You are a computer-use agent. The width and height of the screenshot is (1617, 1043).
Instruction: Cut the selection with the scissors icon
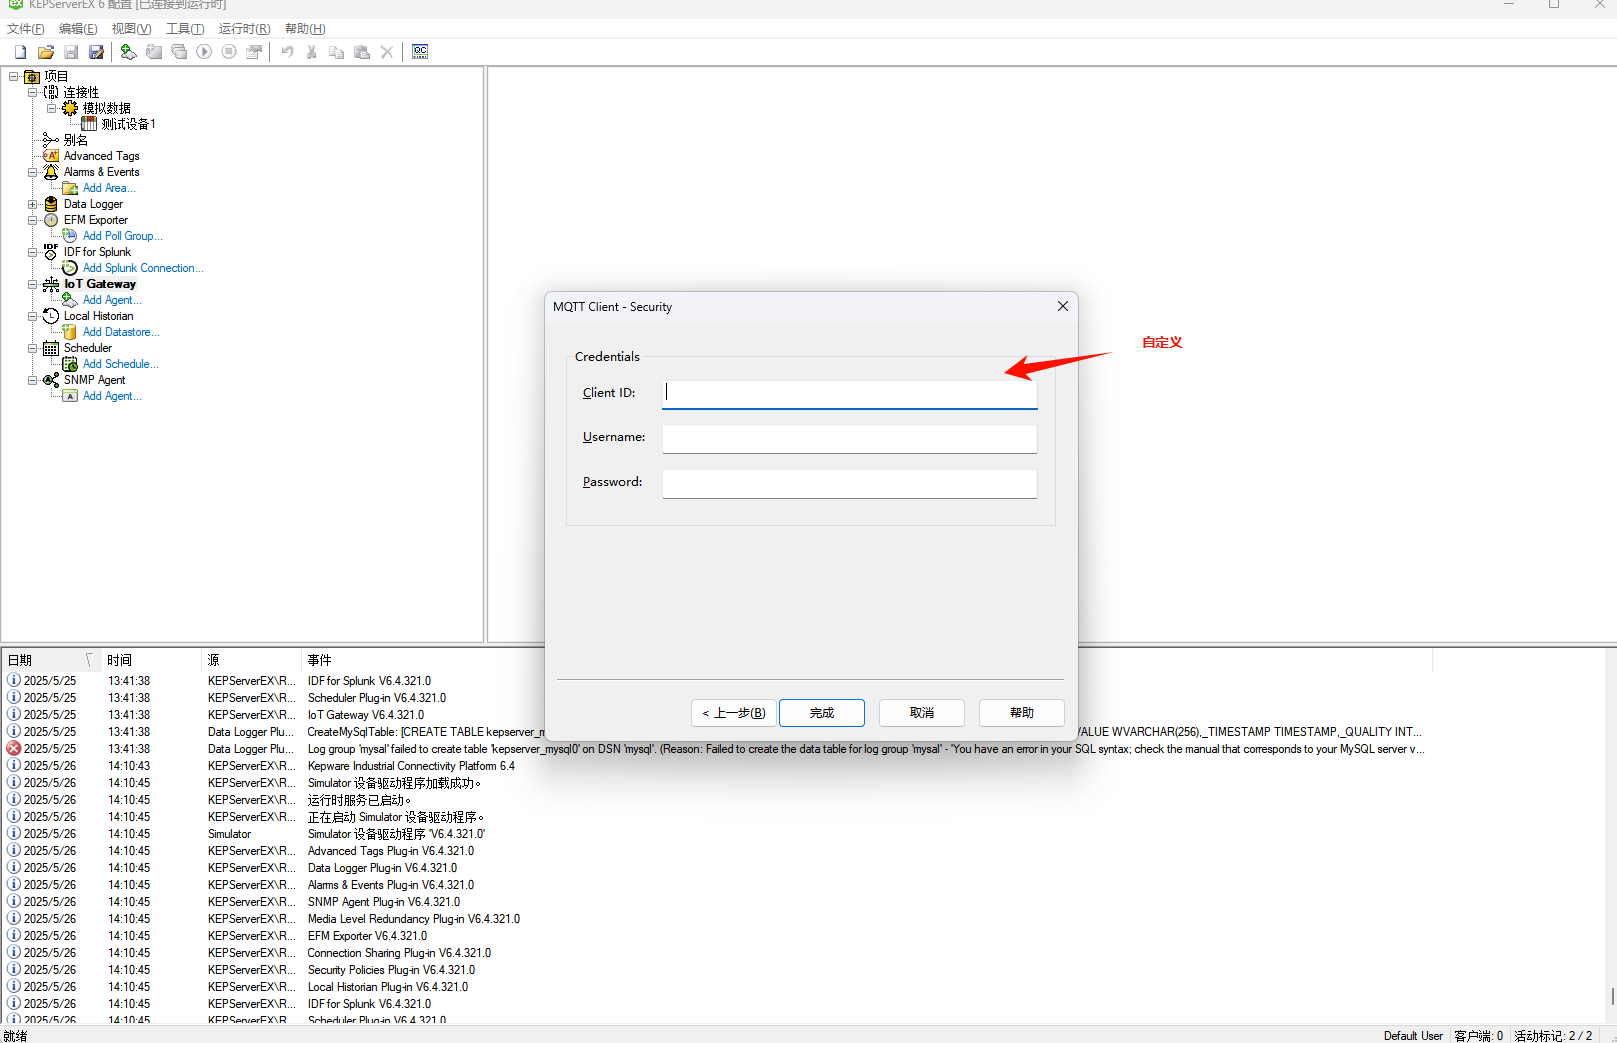311,51
